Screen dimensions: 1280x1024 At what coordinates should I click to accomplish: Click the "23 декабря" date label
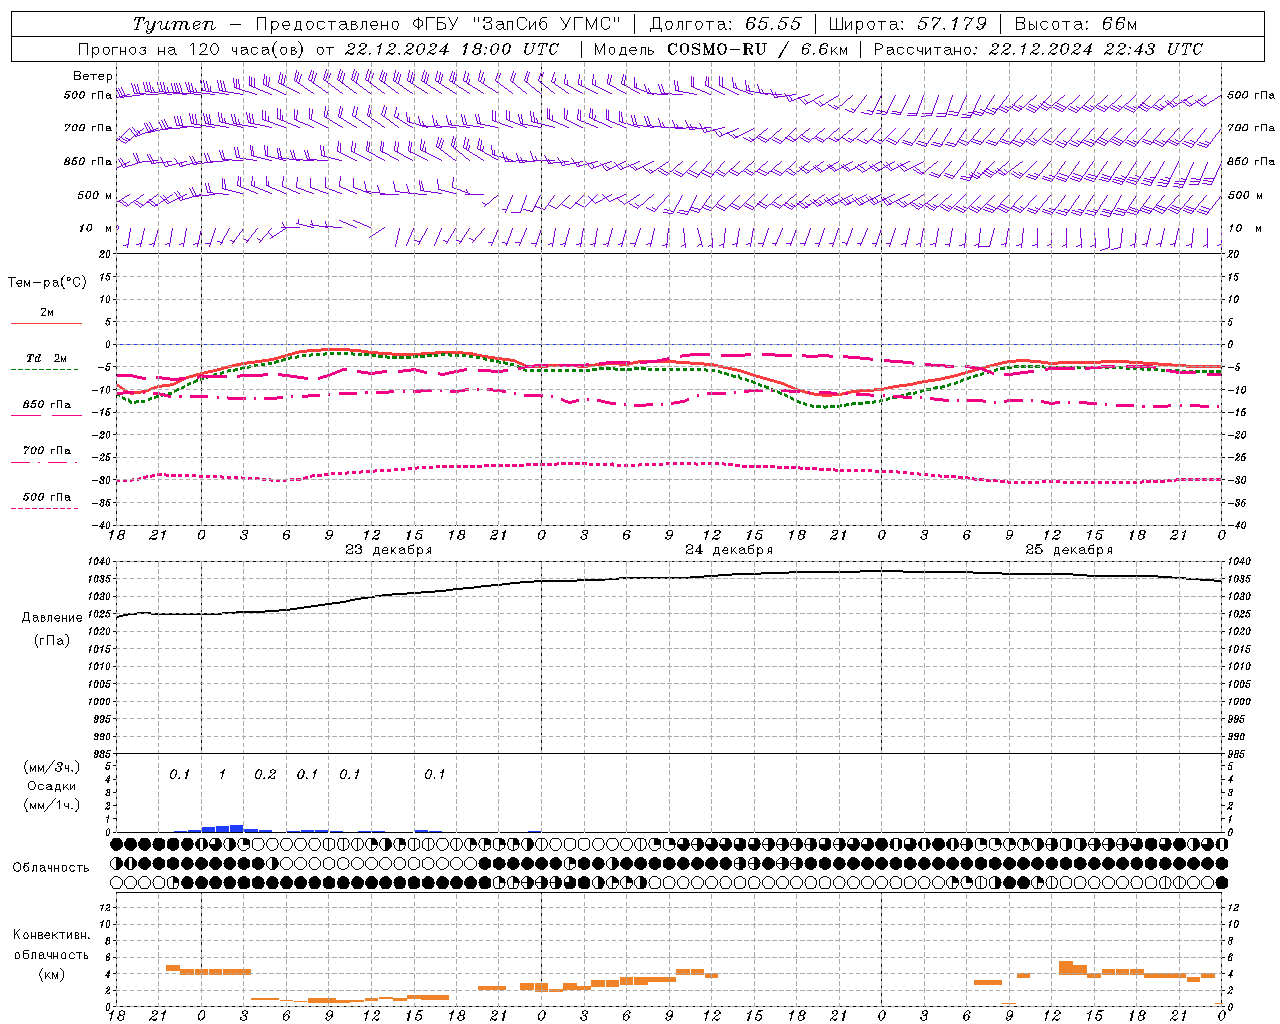(389, 550)
